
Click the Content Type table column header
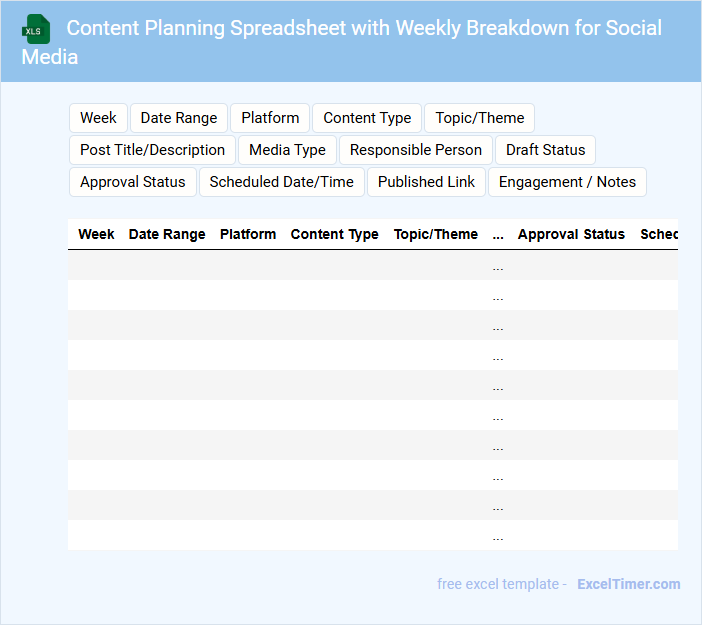(334, 234)
